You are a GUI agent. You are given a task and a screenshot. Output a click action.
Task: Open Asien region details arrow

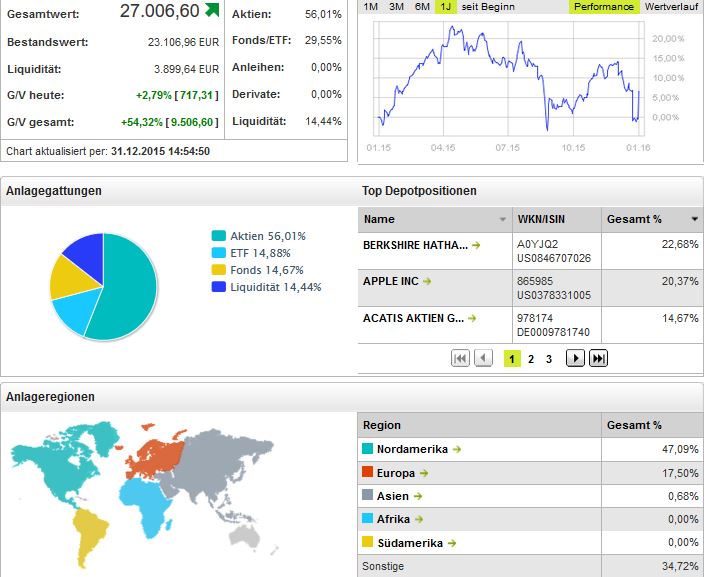point(418,496)
